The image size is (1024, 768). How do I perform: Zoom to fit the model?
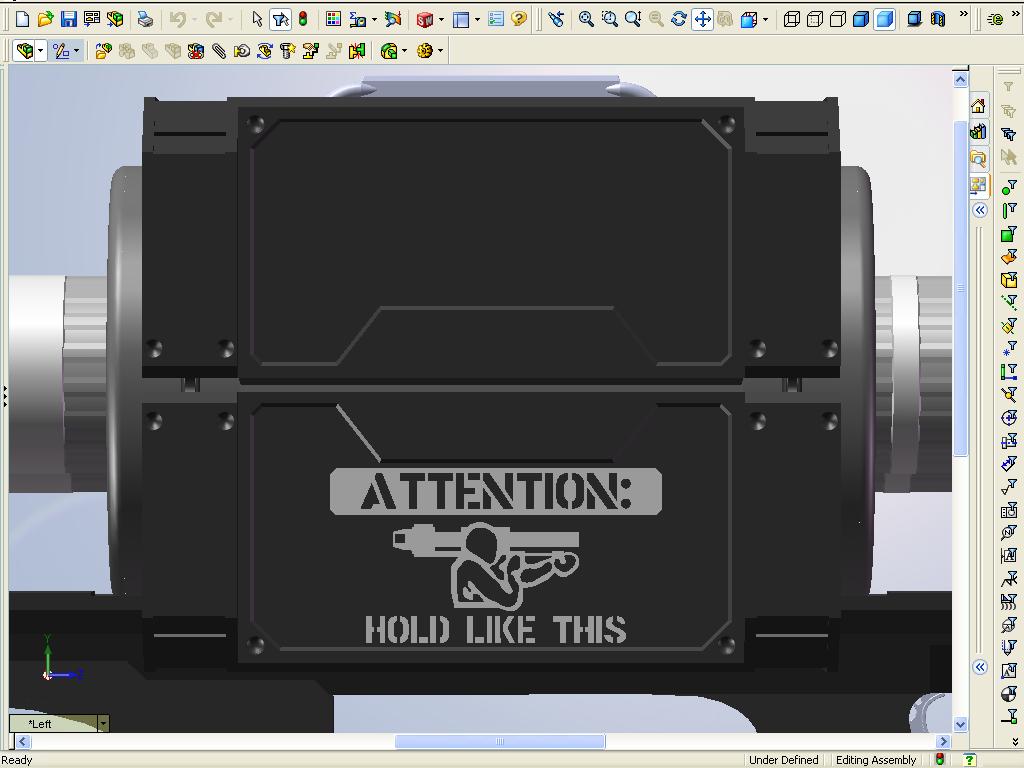point(586,19)
